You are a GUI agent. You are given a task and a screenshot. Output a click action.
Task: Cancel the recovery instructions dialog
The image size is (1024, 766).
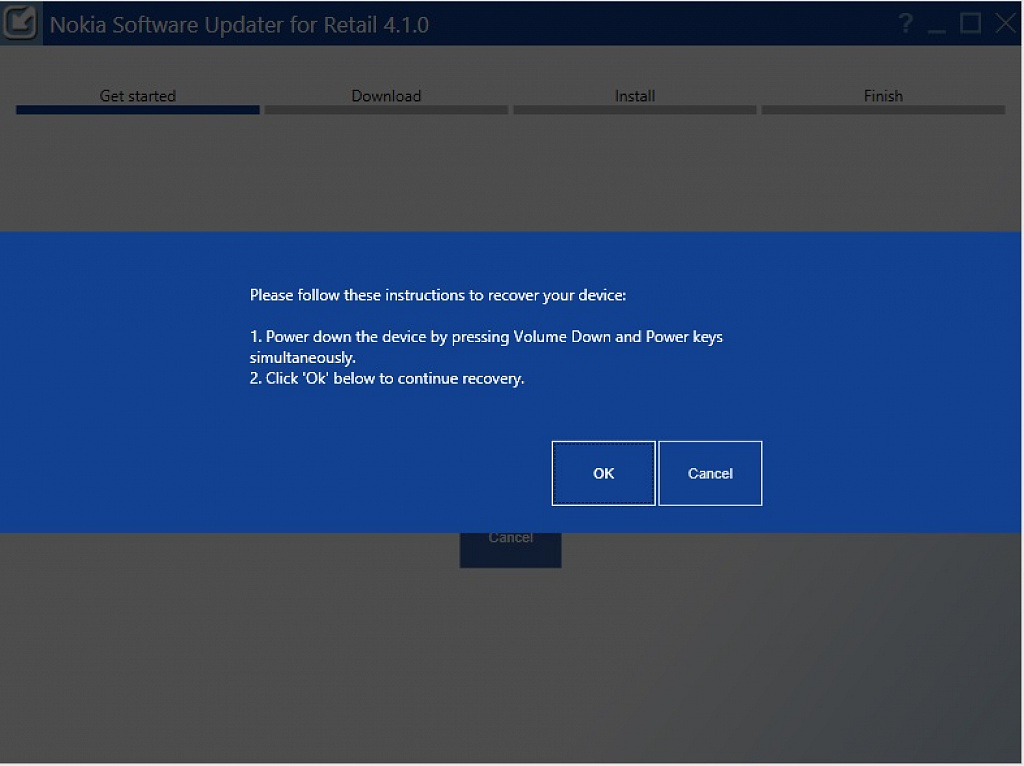(710, 473)
